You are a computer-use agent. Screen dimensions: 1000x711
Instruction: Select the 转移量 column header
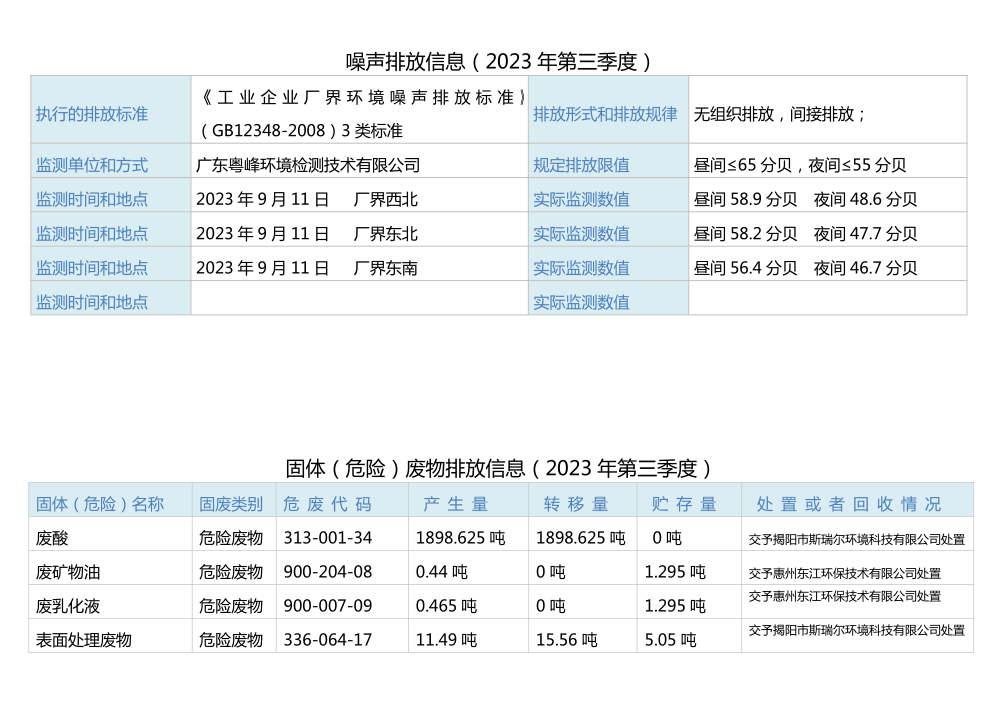(583, 500)
